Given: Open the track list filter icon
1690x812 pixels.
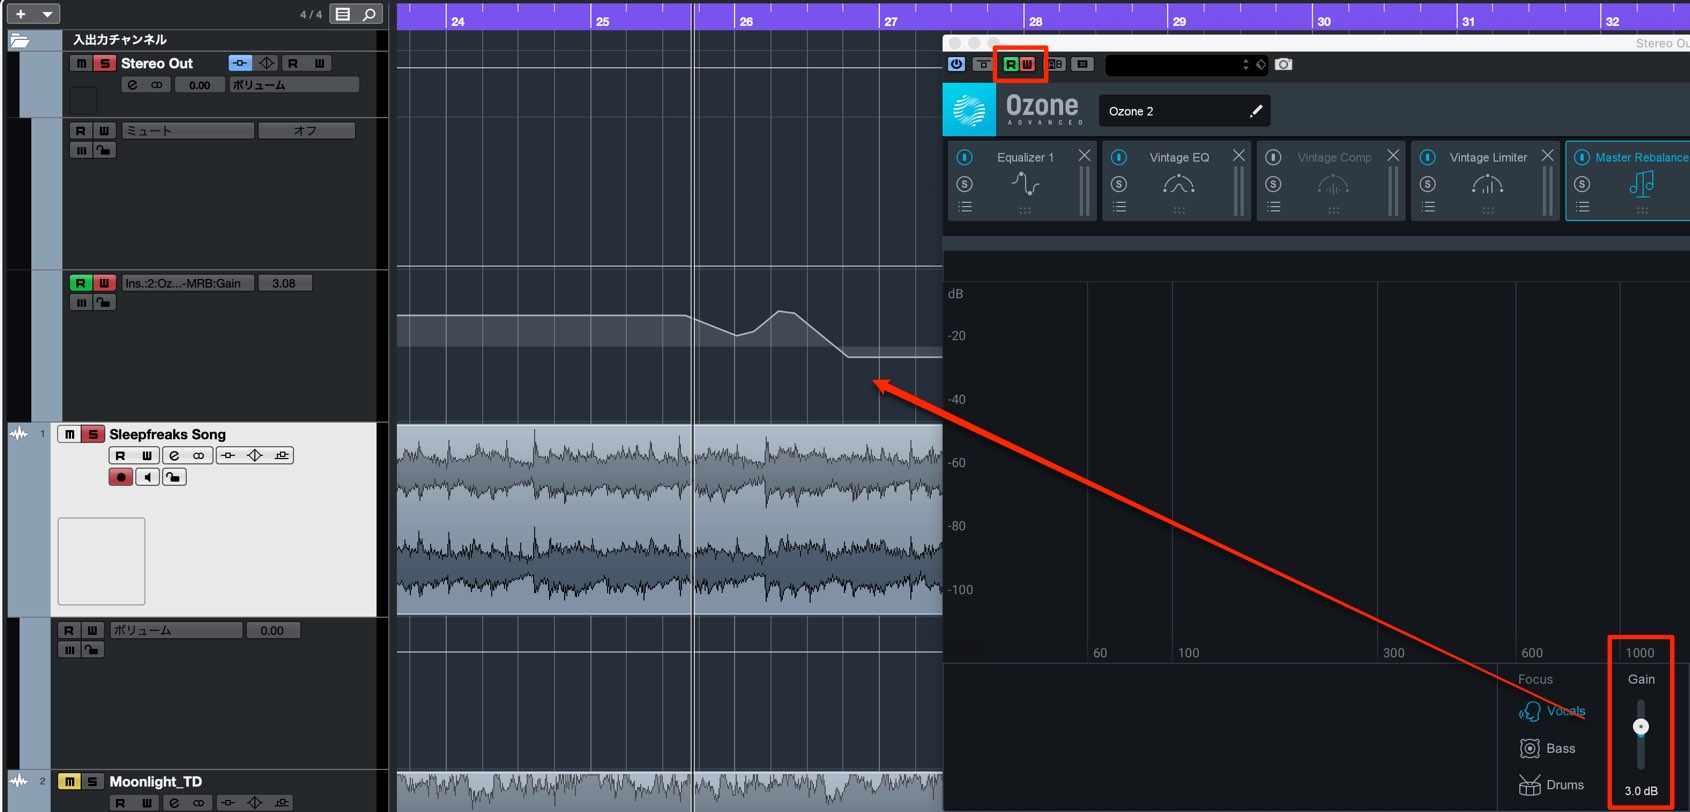Looking at the screenshot, I should point(343,14).
